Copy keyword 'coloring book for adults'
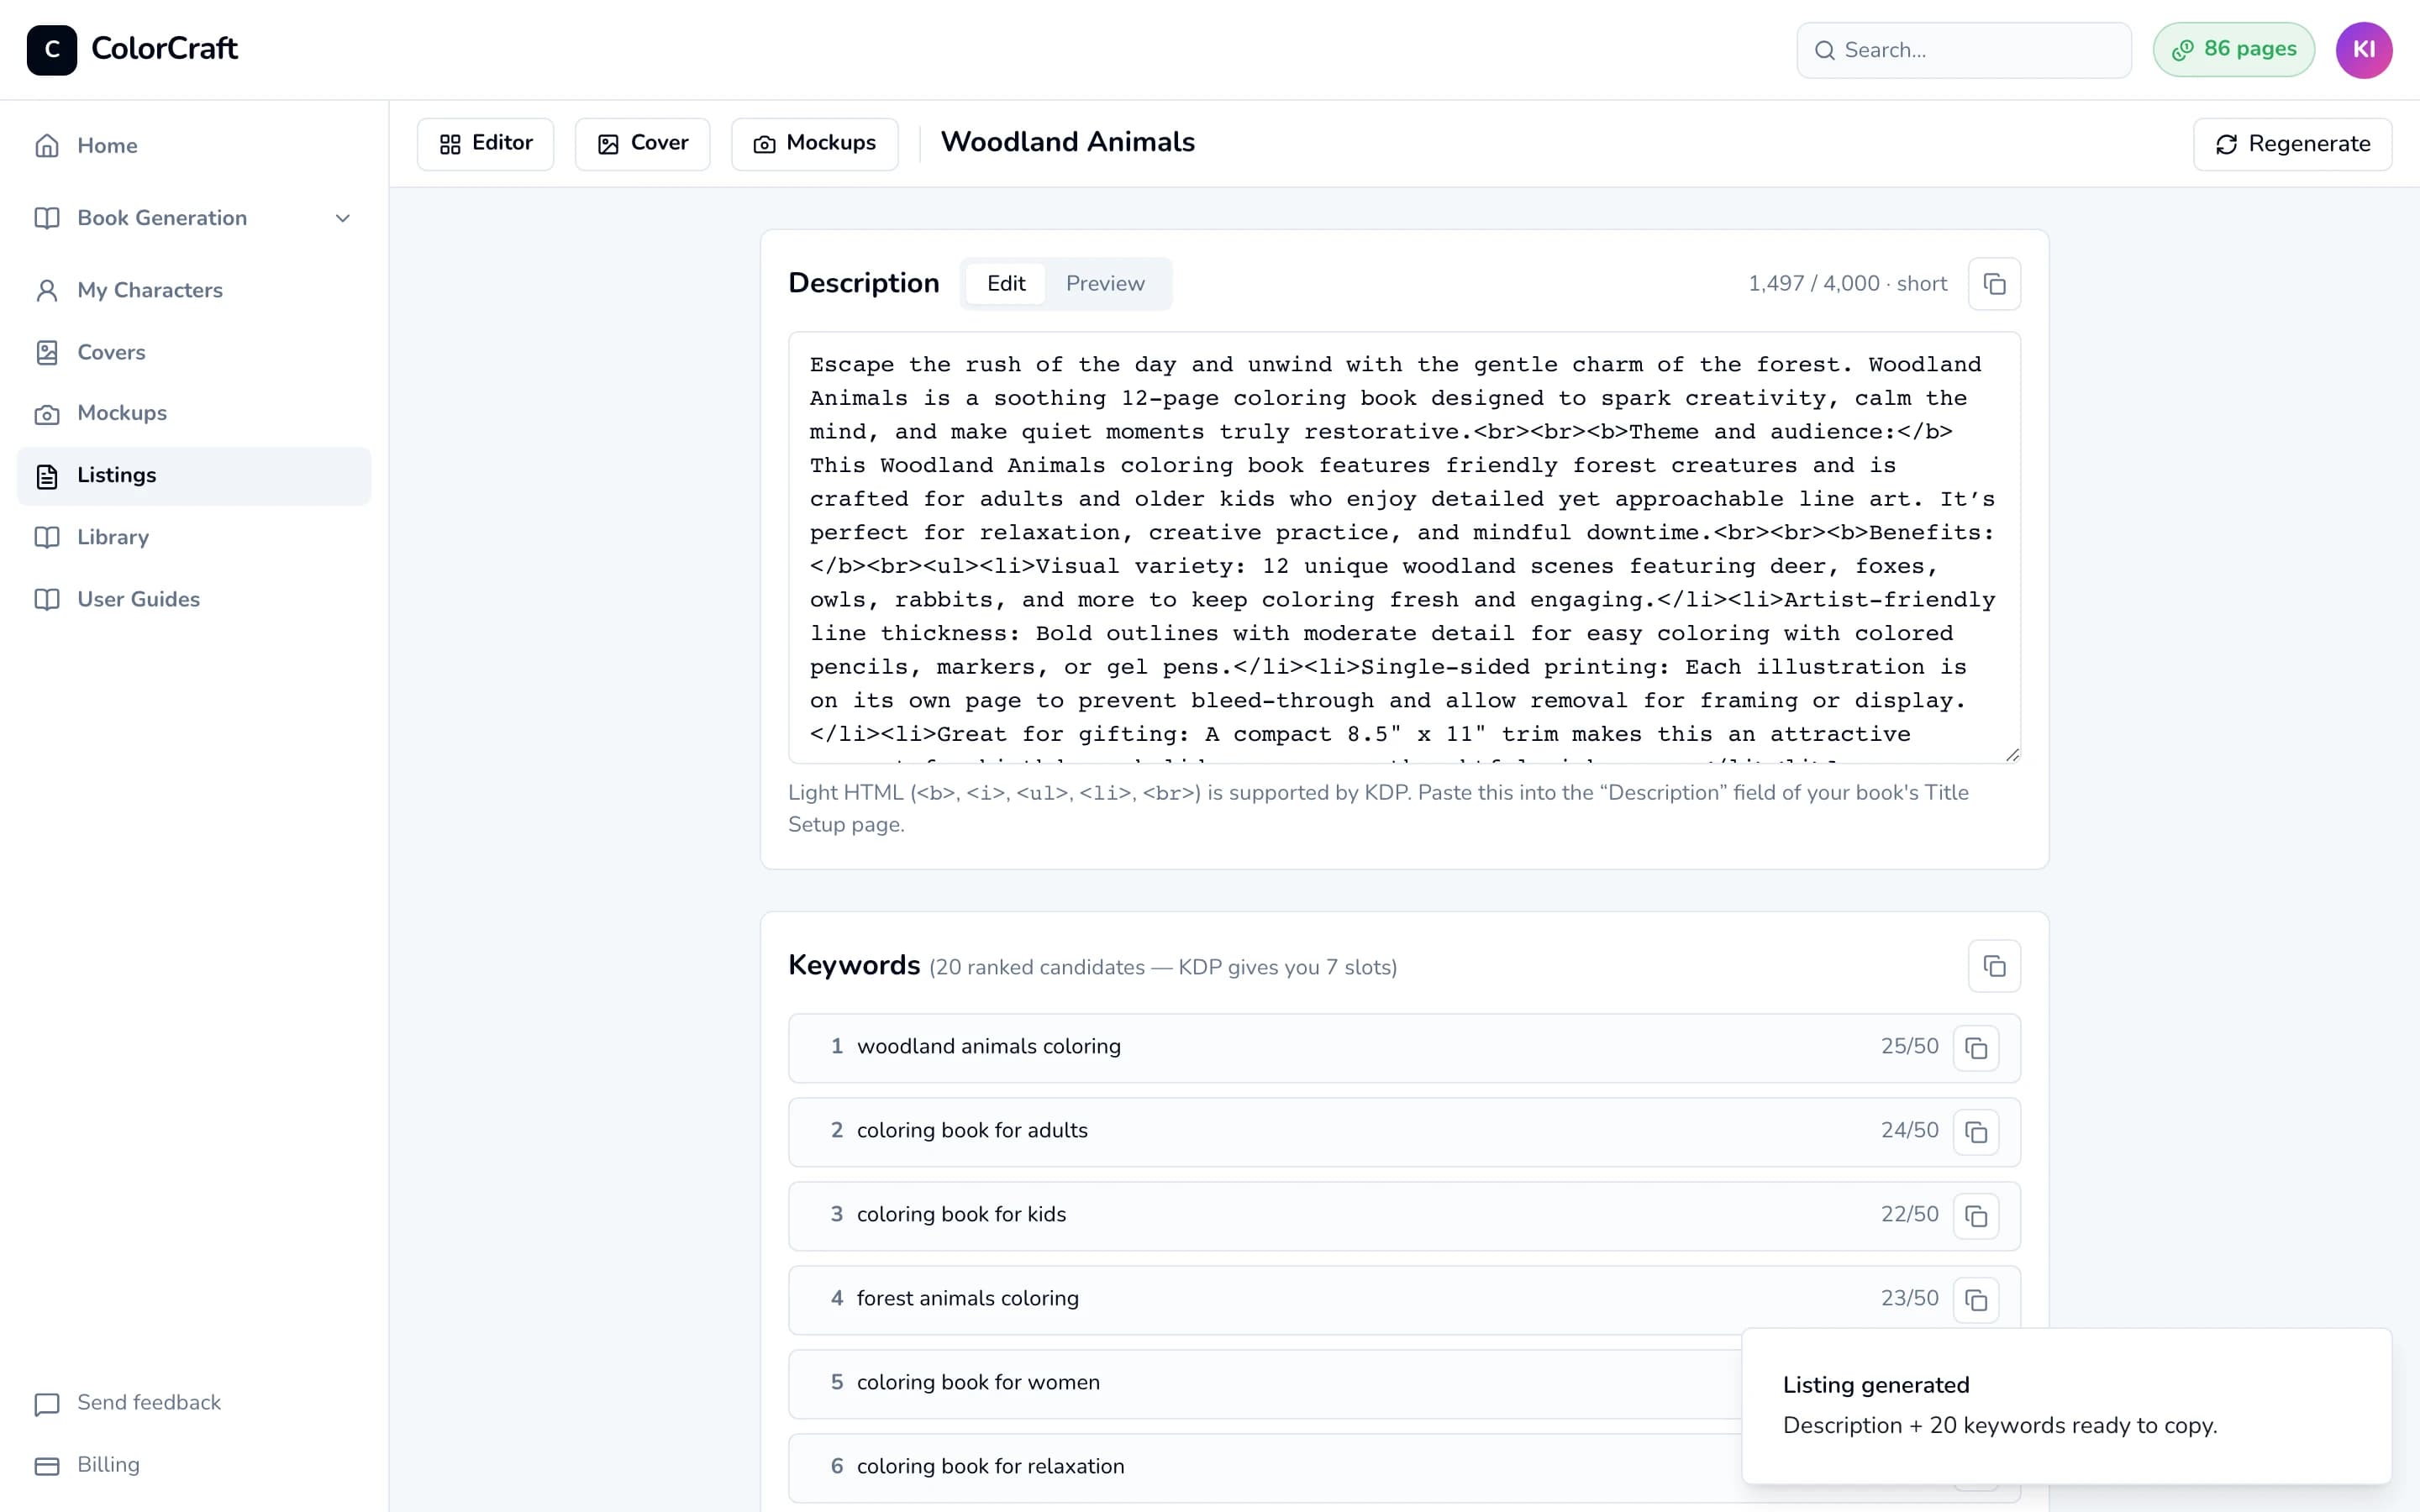The height and width of the screenshot is (1512, 2420). click(1976, 1132)
